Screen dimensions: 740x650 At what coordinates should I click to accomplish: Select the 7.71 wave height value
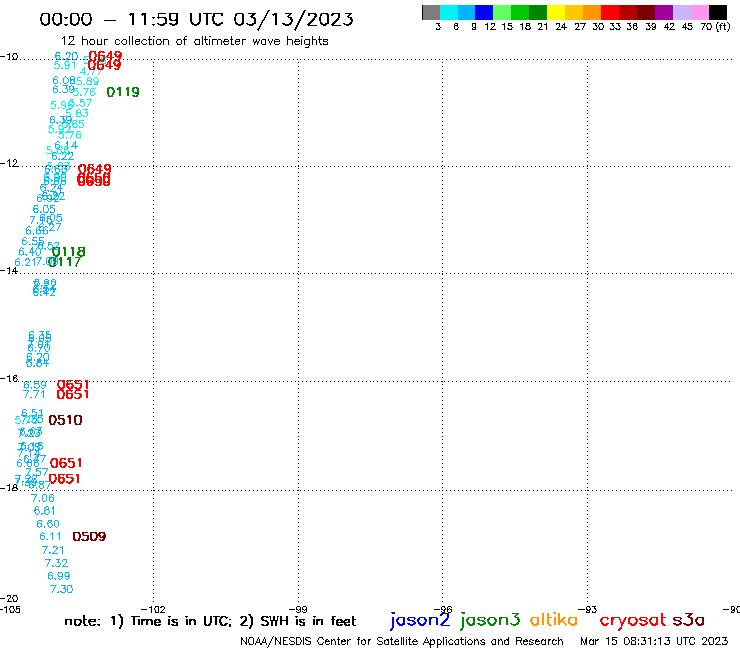point(34,394)
